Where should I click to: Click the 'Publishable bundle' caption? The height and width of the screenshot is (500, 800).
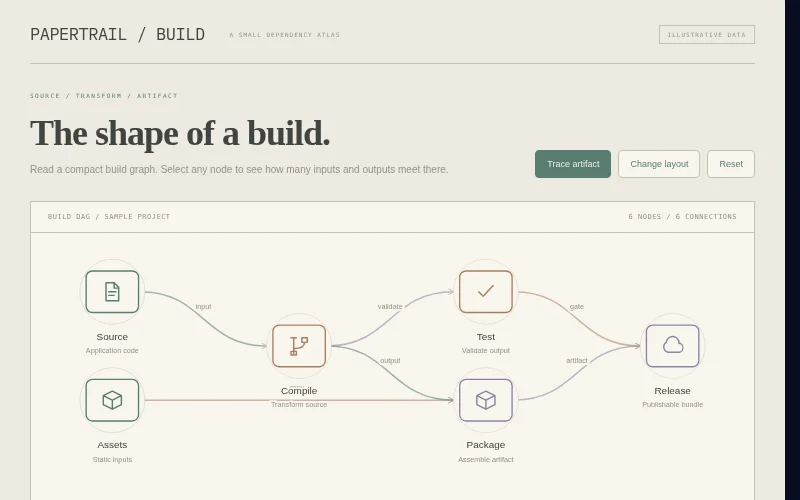[672, 405]
